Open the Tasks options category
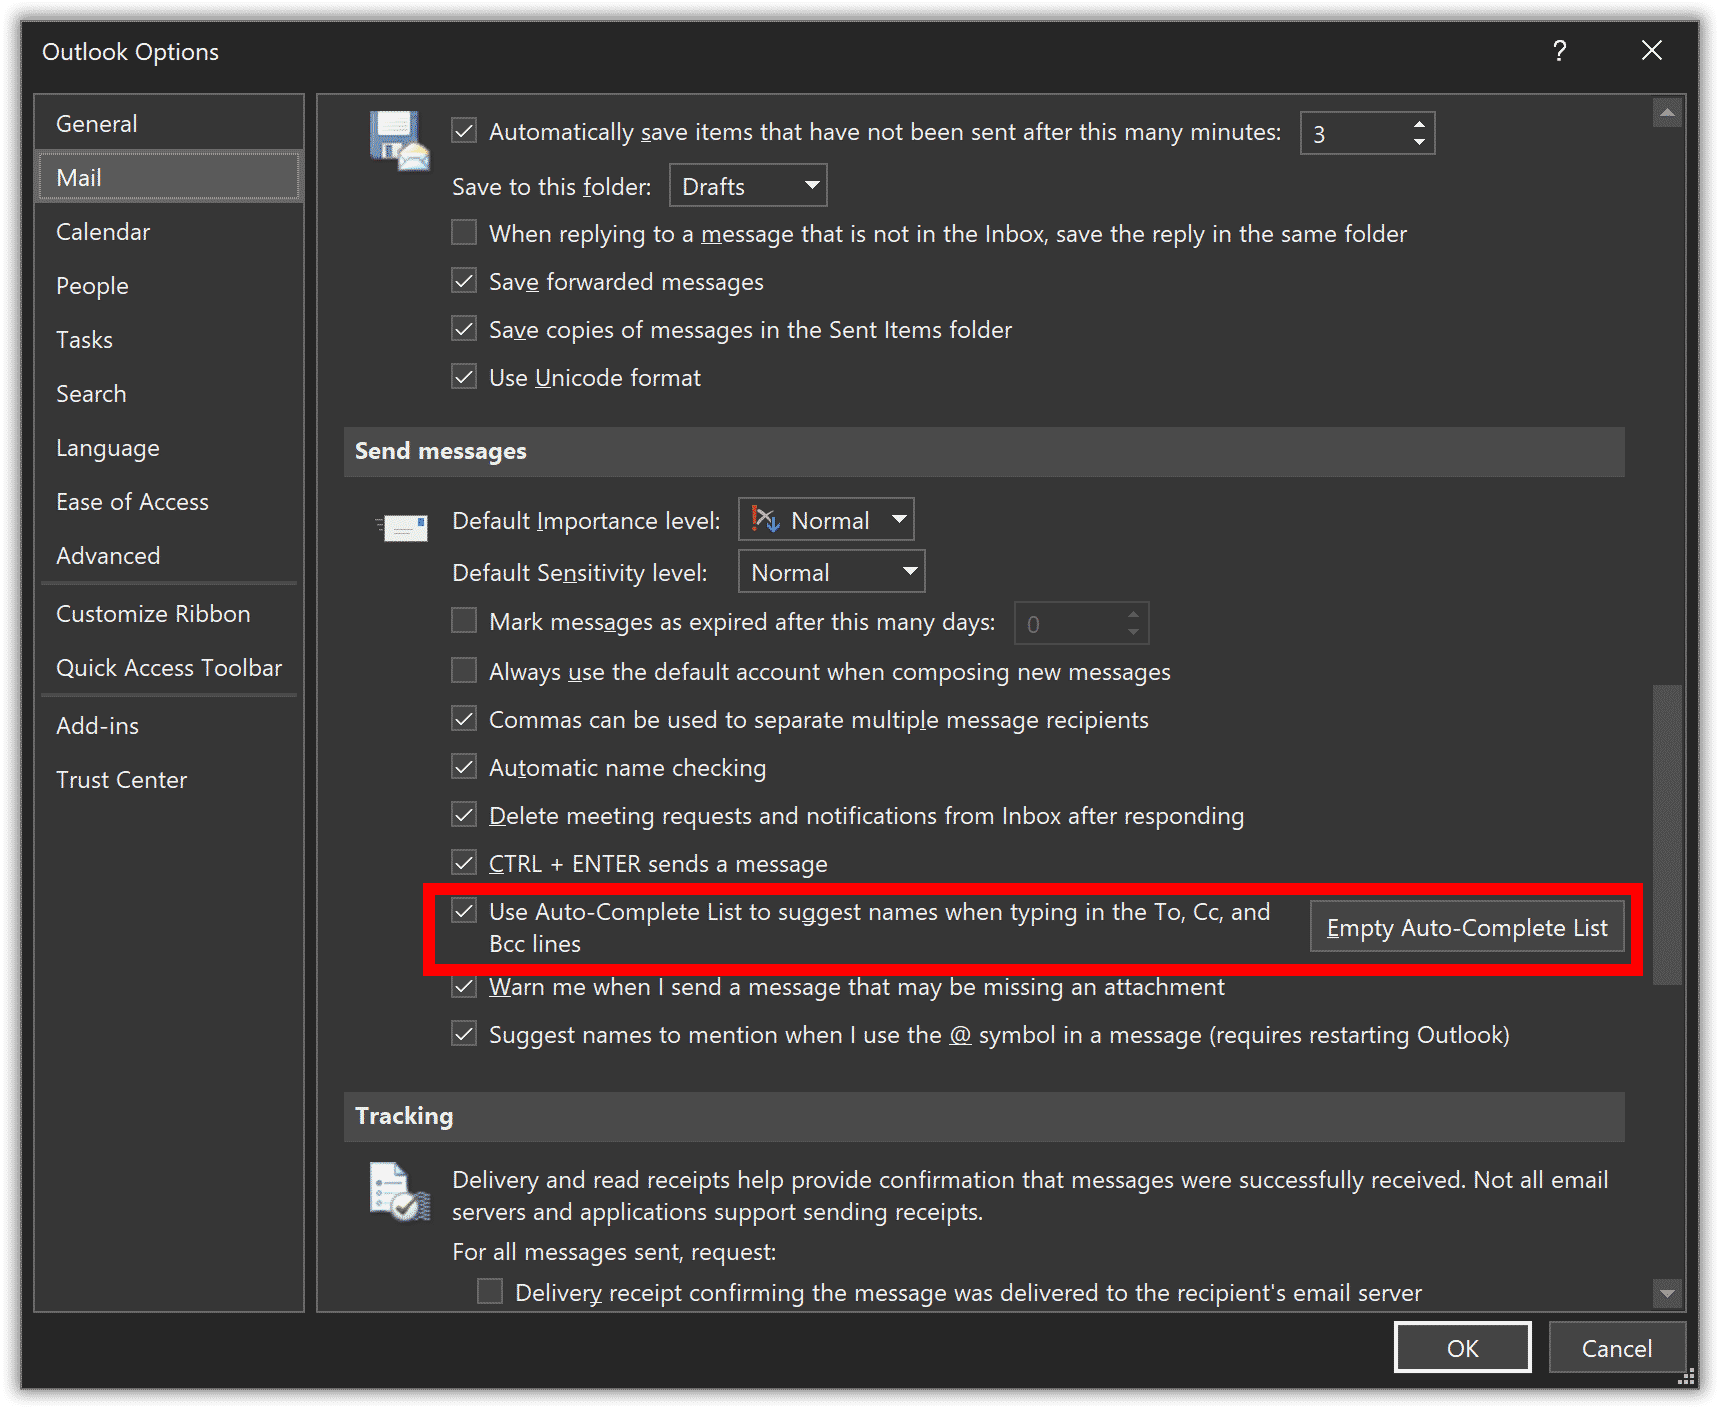The image size is (1720, 1410). point(169,340)
